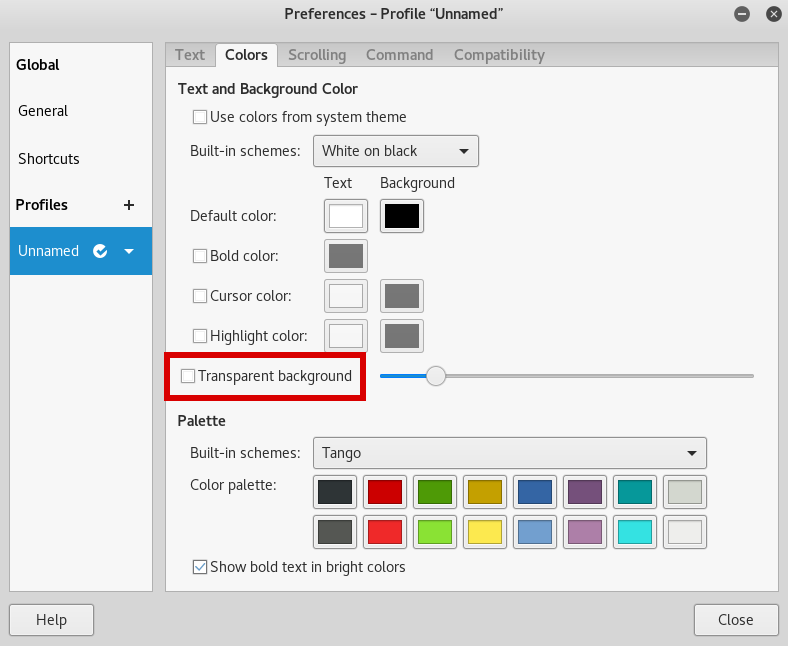
Task: Switch to the Scrolling tab
Action: click(317, 55)
